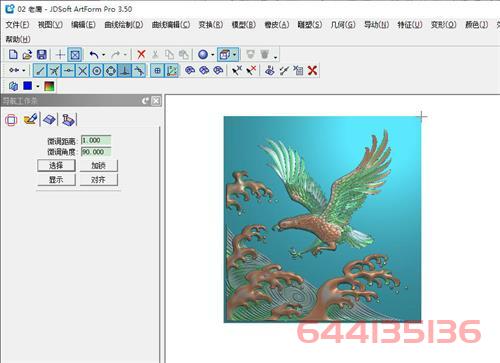500x363 pixels.
Task: Click the node icon with black X
Action: (x=237, y=70)
